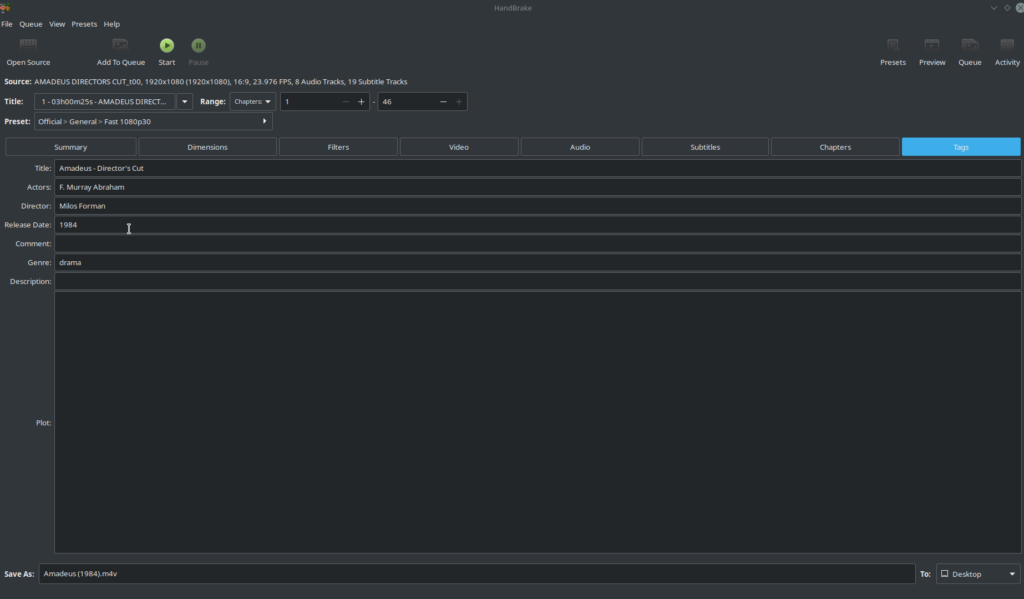Screen dimensions: 1024x599
Task: Click the HandBrake app icon in title bar
Action: [5, 7]
